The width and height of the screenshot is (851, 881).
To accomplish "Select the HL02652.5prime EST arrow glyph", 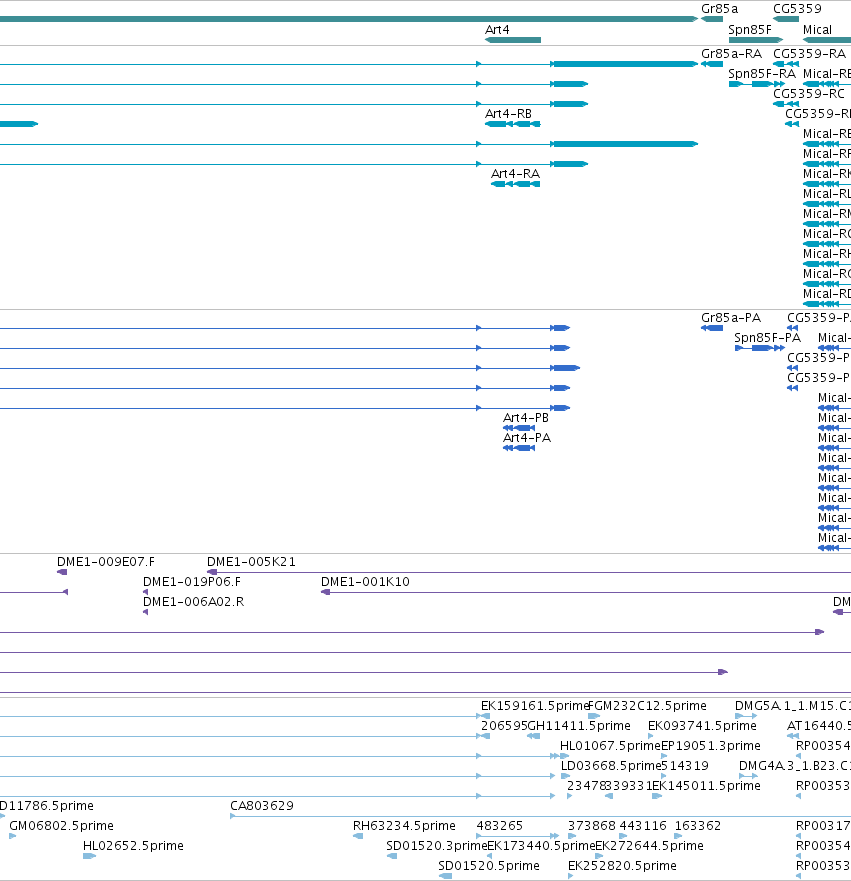I will (89, 856).
